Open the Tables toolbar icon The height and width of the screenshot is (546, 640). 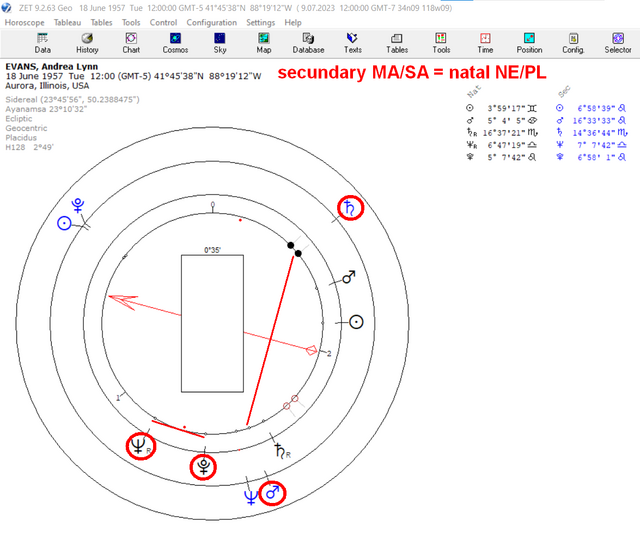point(397,43)
